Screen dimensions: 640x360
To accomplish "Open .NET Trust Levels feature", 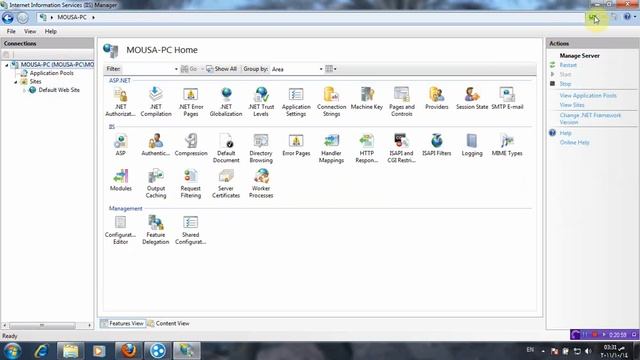I will [261, 102].
